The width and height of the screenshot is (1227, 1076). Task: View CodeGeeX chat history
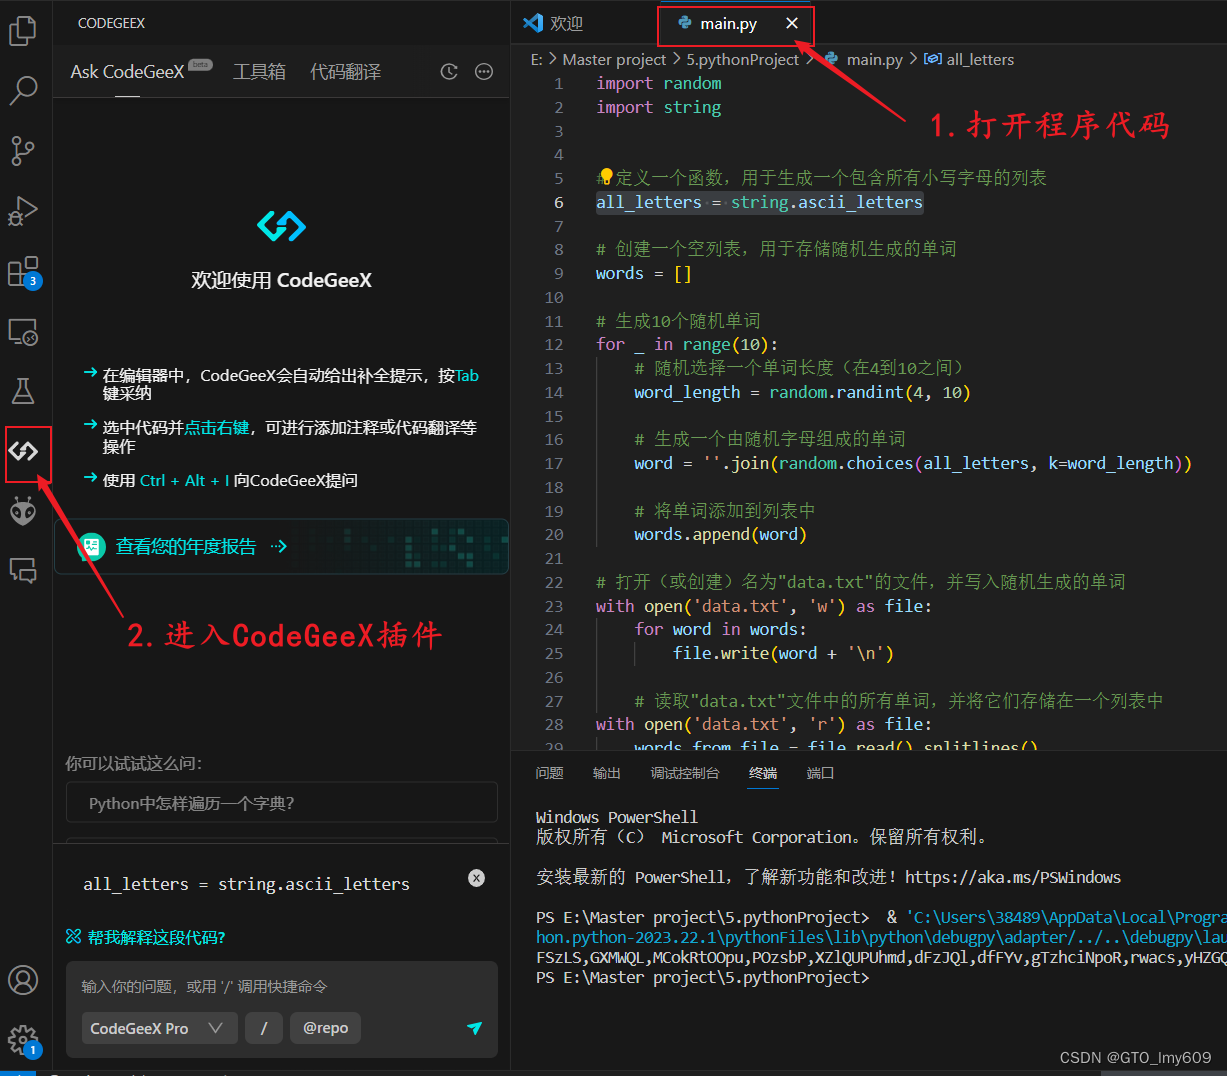coord(449,72)
